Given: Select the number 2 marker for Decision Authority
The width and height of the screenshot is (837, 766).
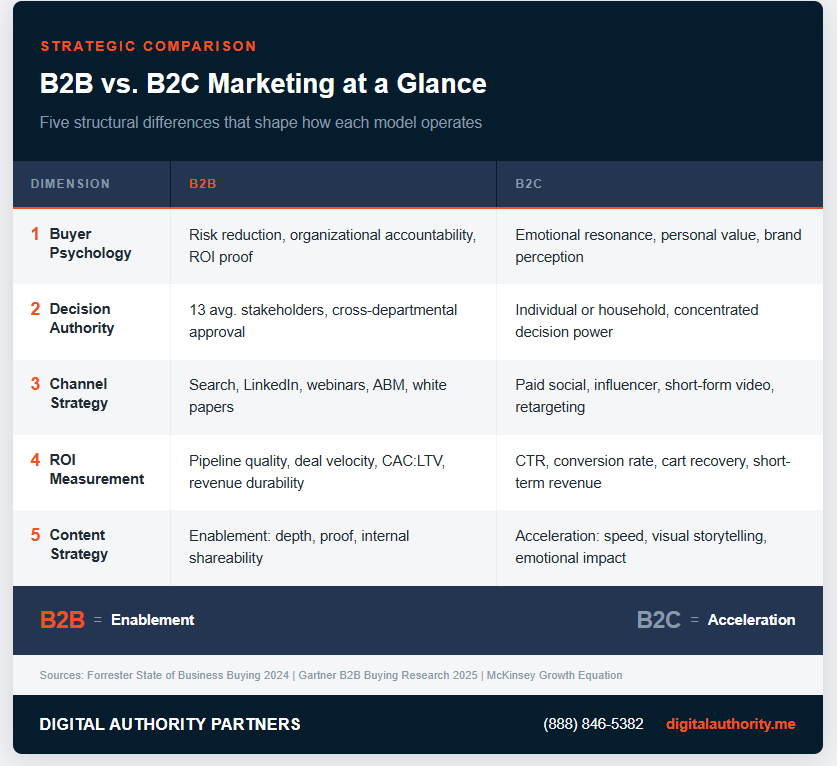Looking at the screenshot, I should click(34, 309).
